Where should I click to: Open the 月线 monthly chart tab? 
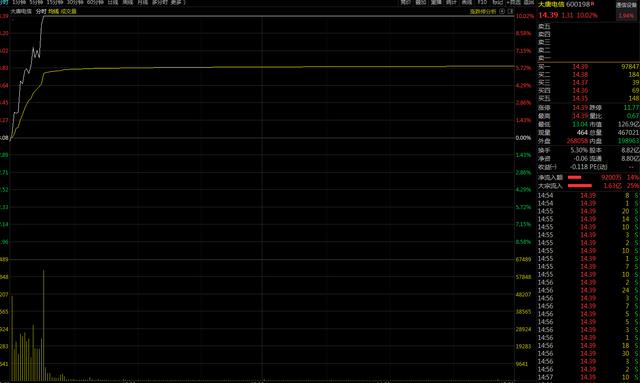142,2
